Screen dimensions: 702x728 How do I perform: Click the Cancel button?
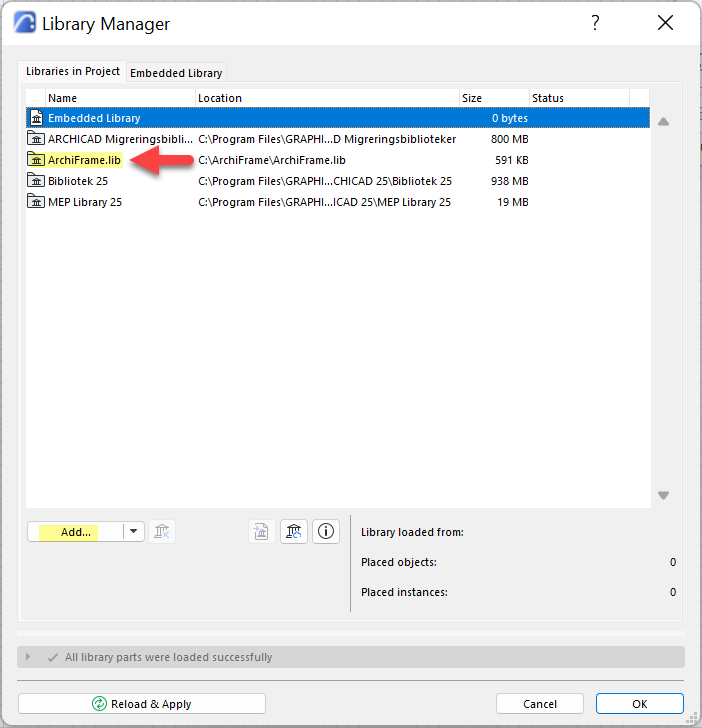pos(540,704)
